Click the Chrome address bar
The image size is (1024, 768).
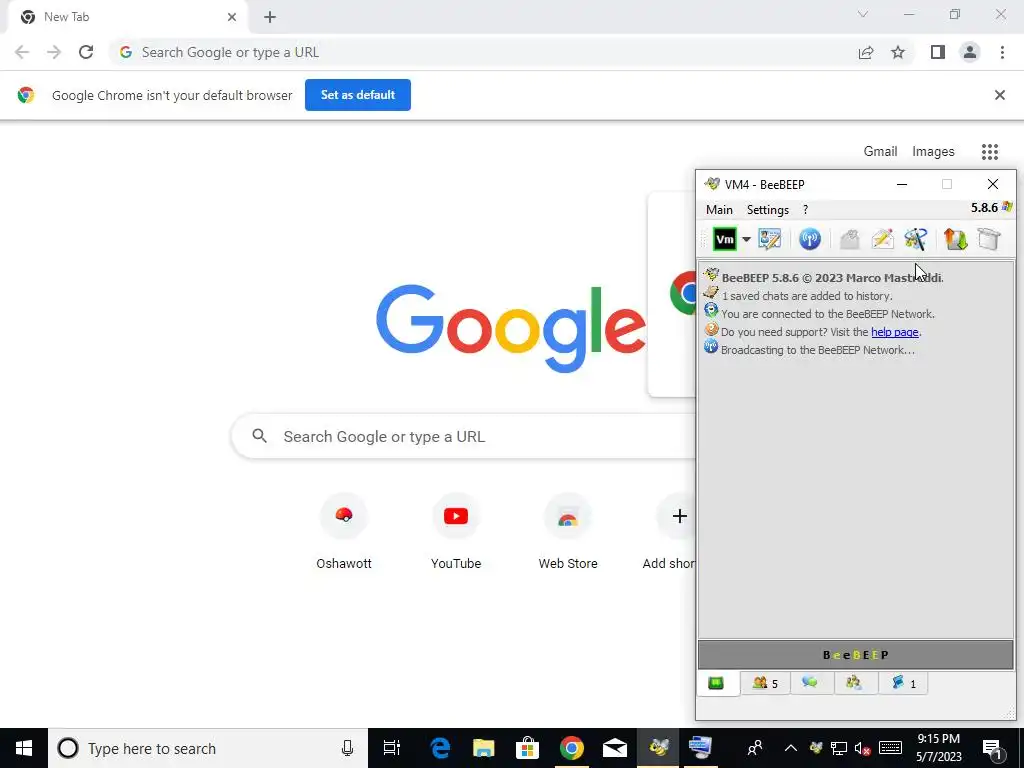point(483,52)
